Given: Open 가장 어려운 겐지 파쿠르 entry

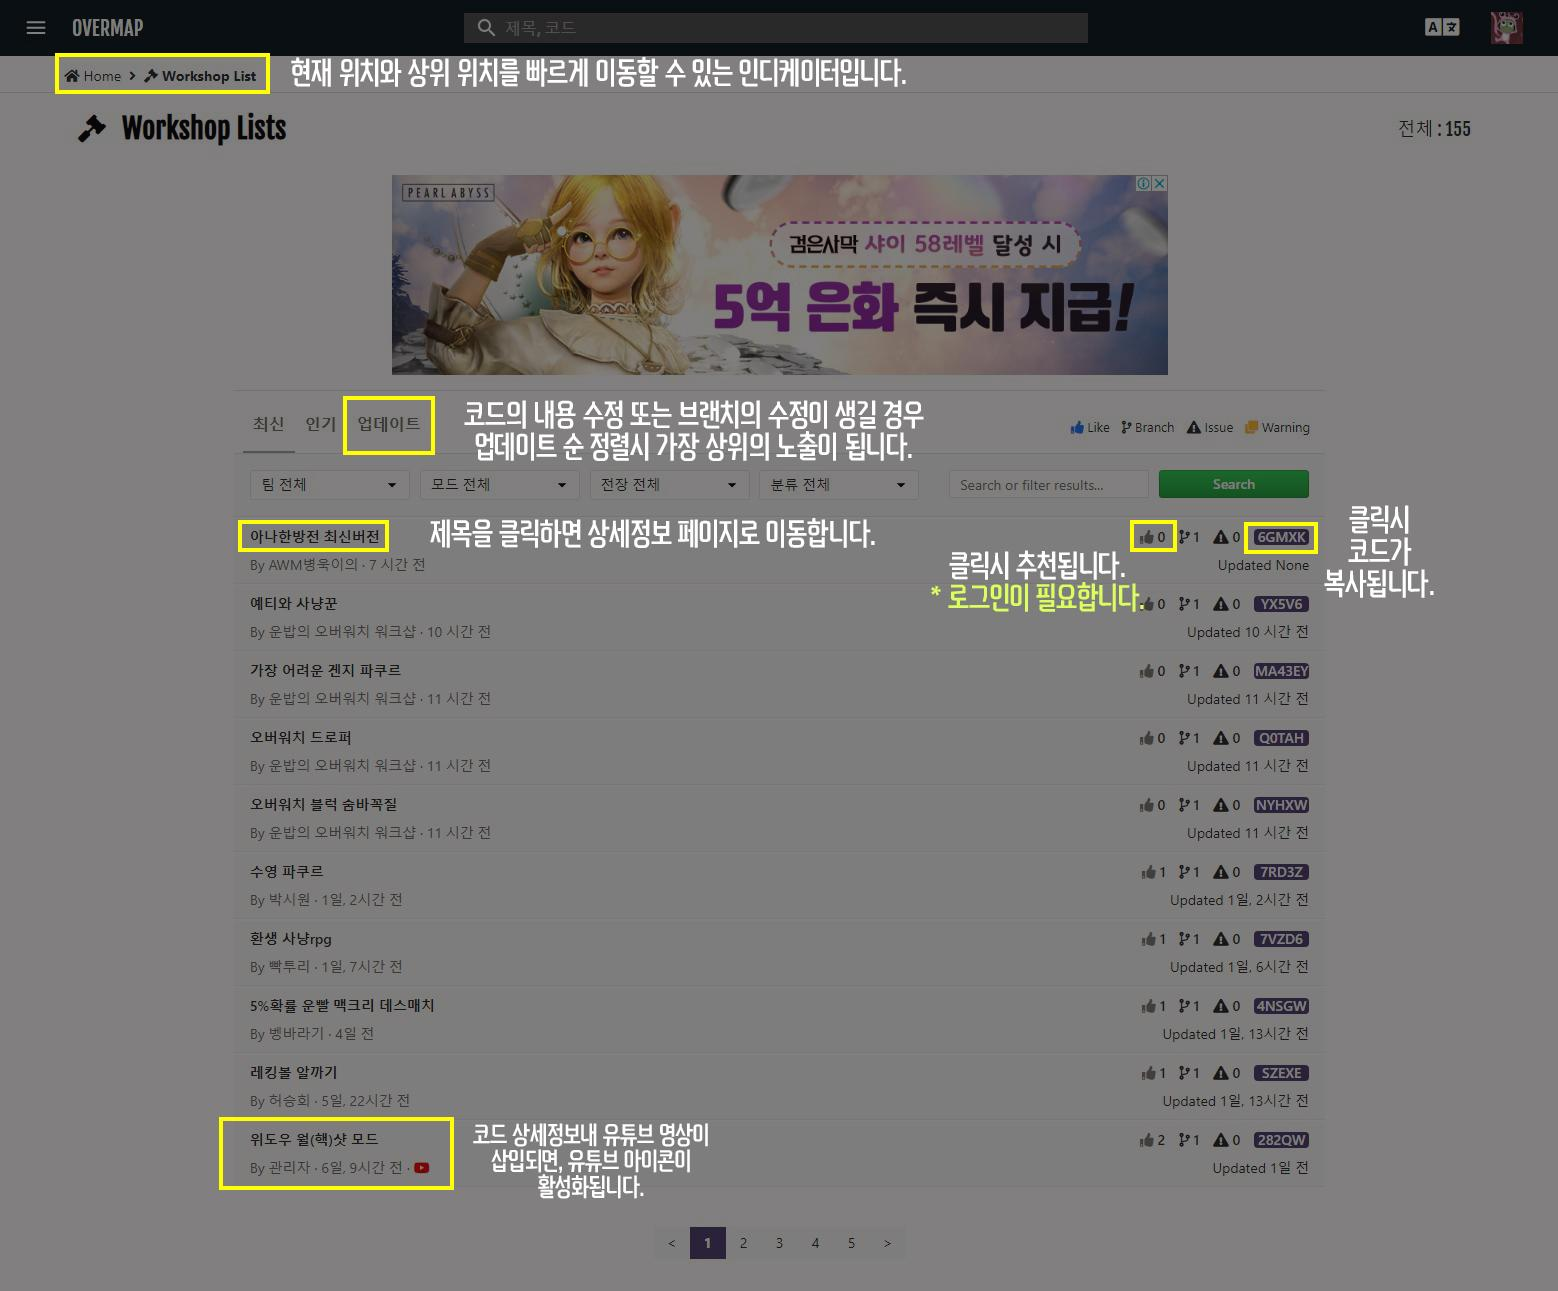Looking at the screenshot, I should [x=325, y=670].
